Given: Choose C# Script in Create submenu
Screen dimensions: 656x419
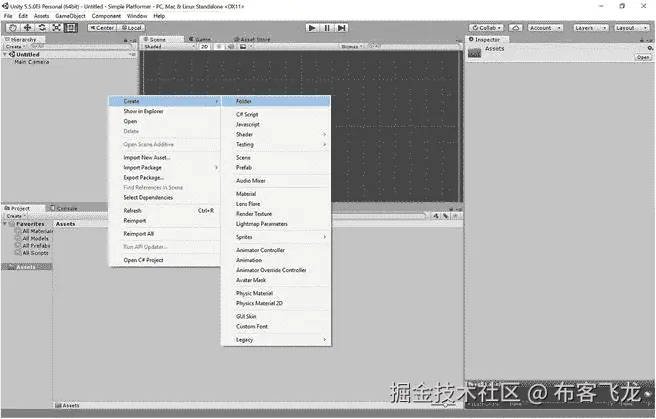Looking at the screenshot, I should (276, 114).
